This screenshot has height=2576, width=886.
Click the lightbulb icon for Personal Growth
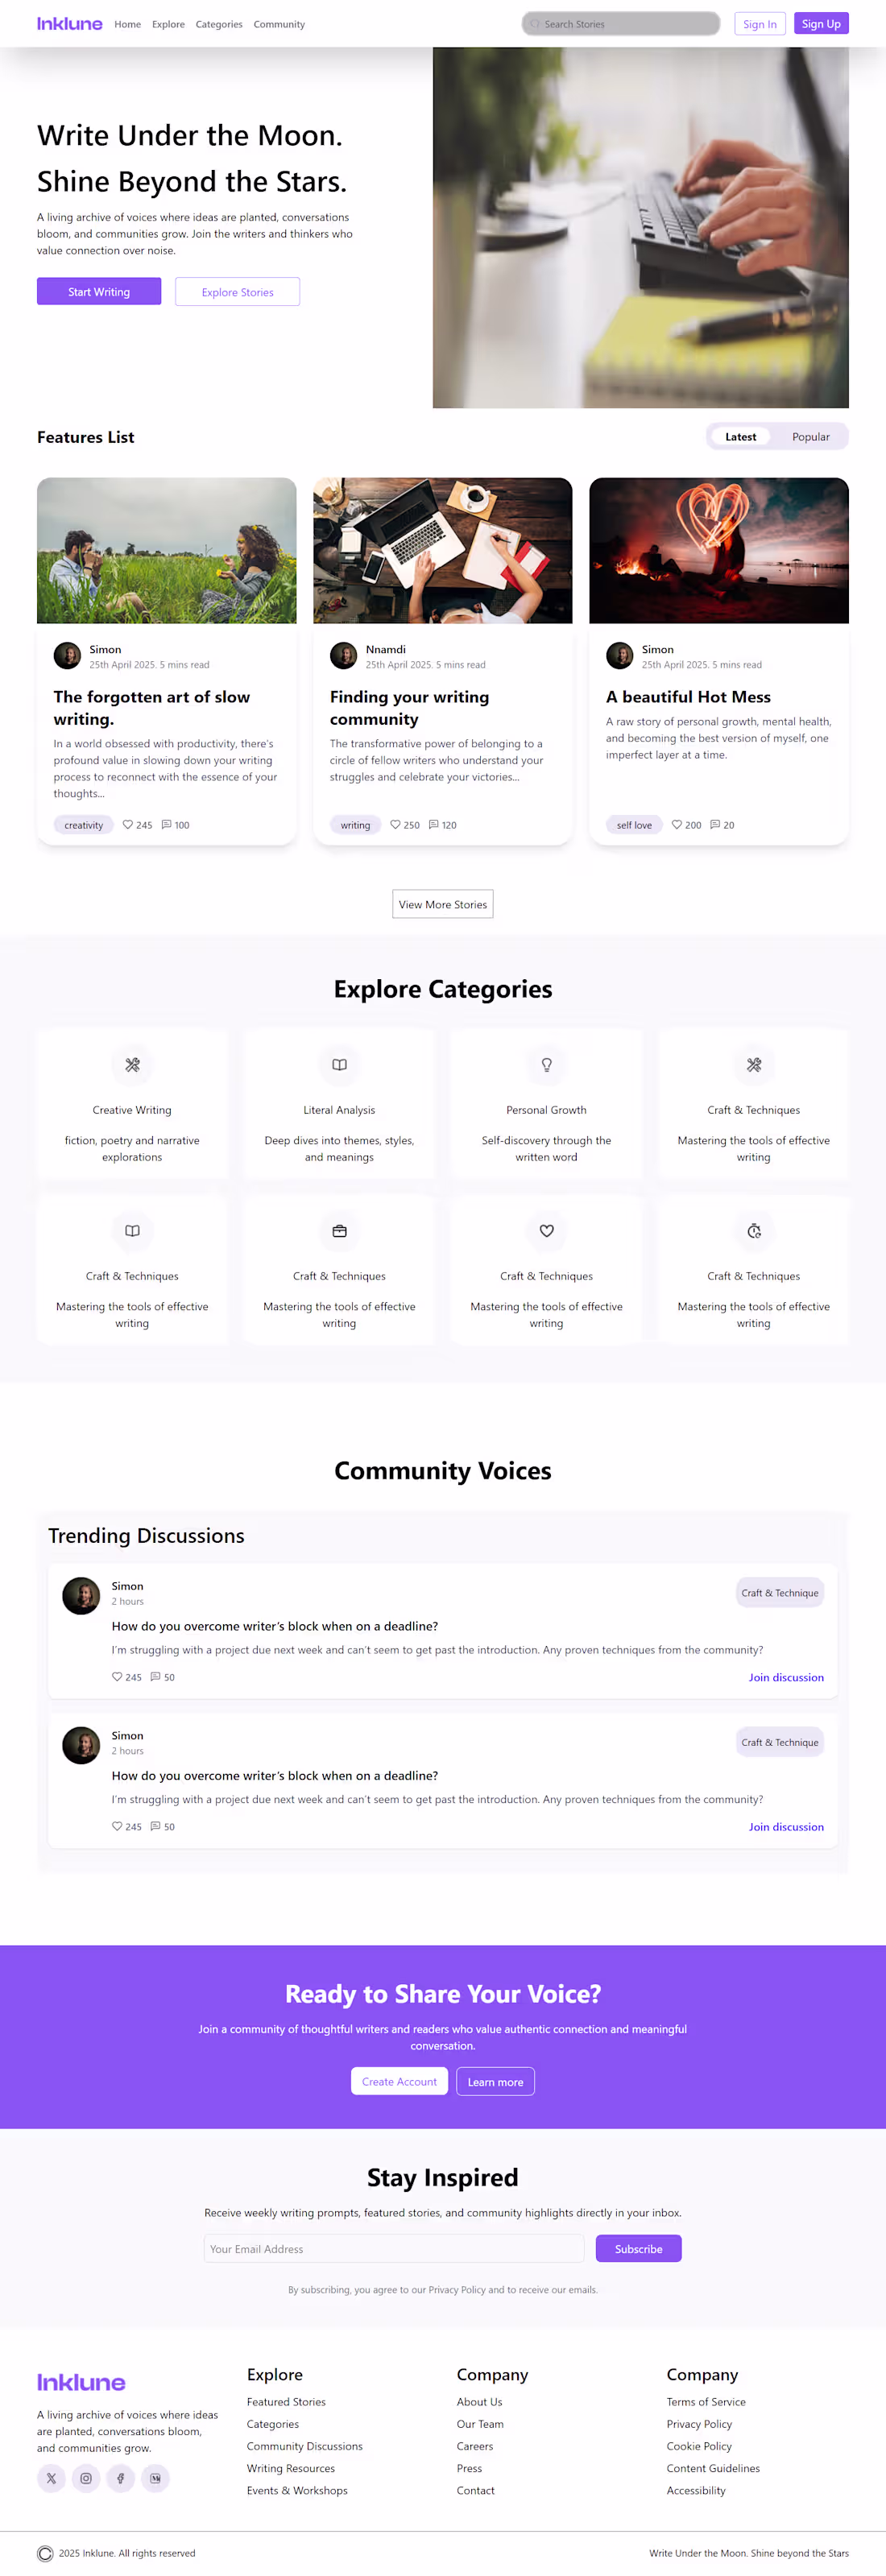pos(546,1064)
